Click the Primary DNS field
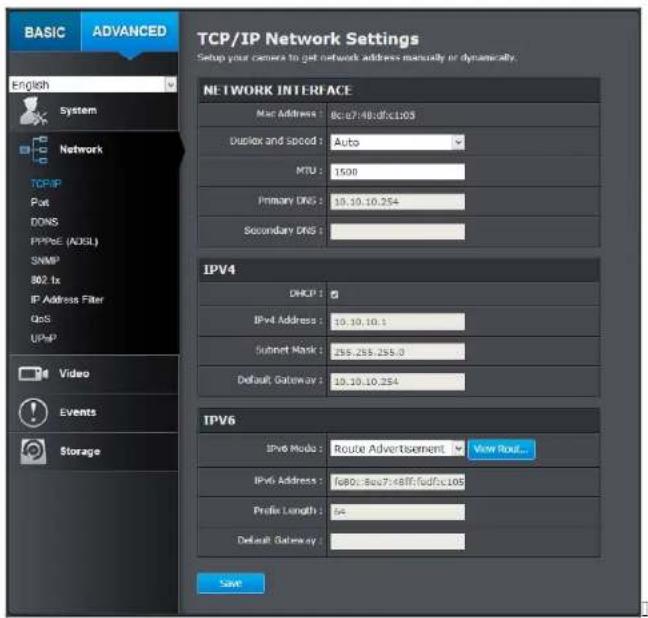This screenshot has width=648, height=618. [x=397, y=202]
